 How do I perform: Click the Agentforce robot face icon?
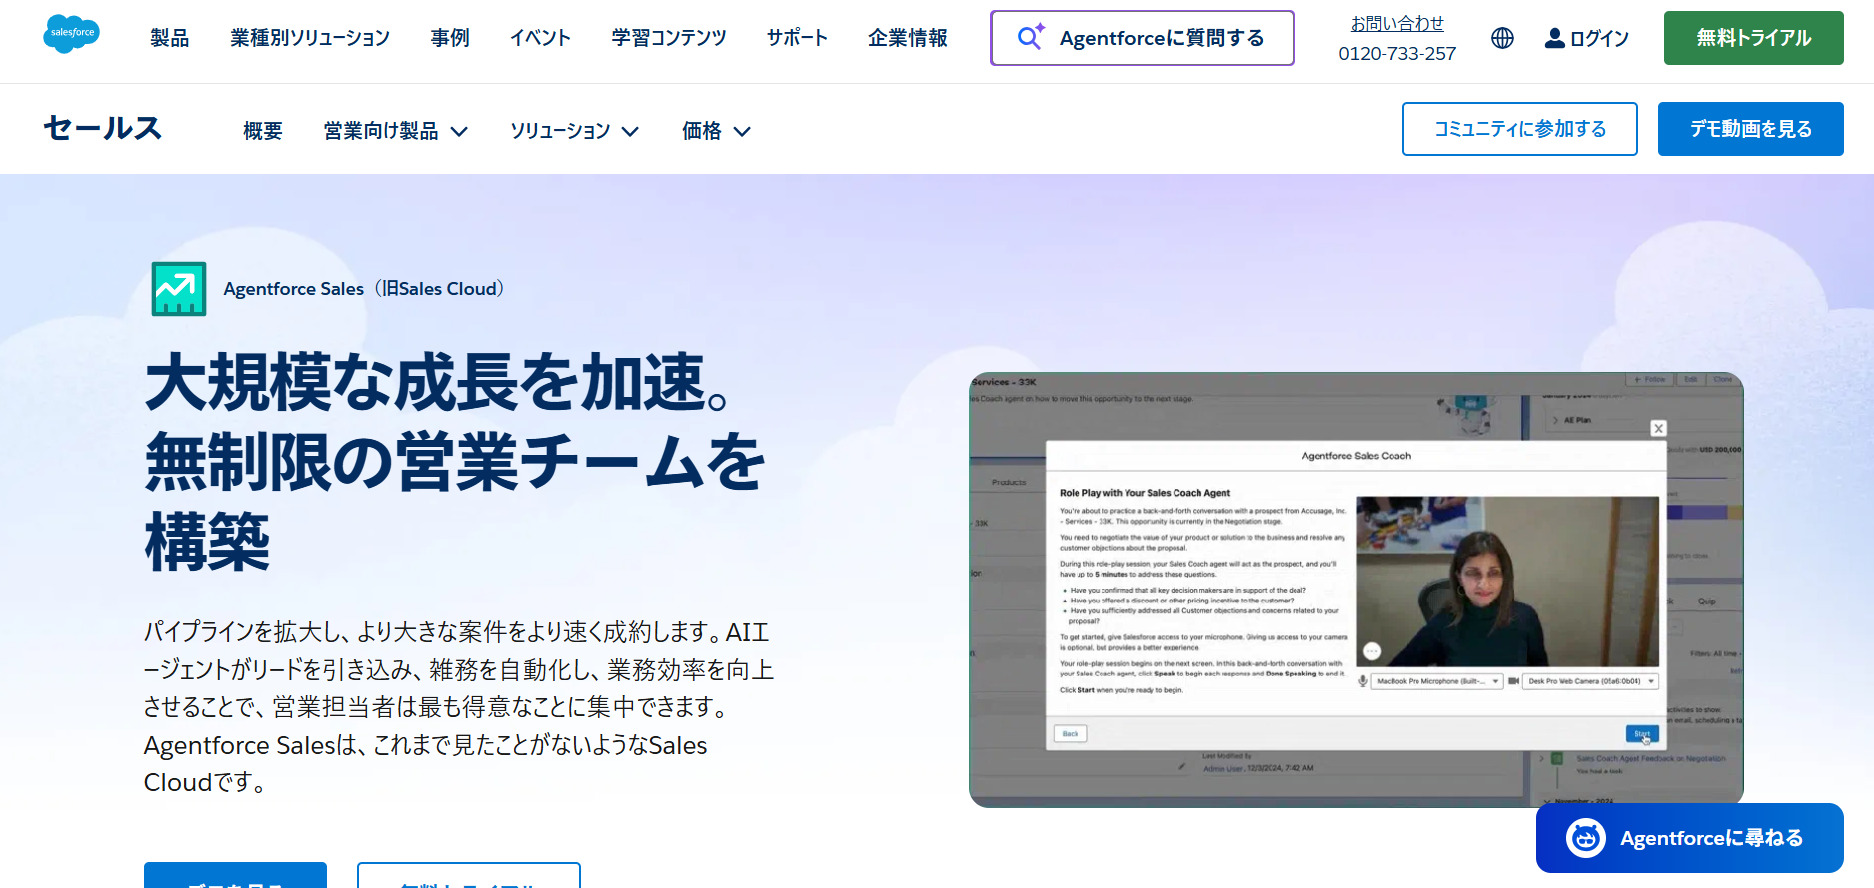coord(1585,838)
